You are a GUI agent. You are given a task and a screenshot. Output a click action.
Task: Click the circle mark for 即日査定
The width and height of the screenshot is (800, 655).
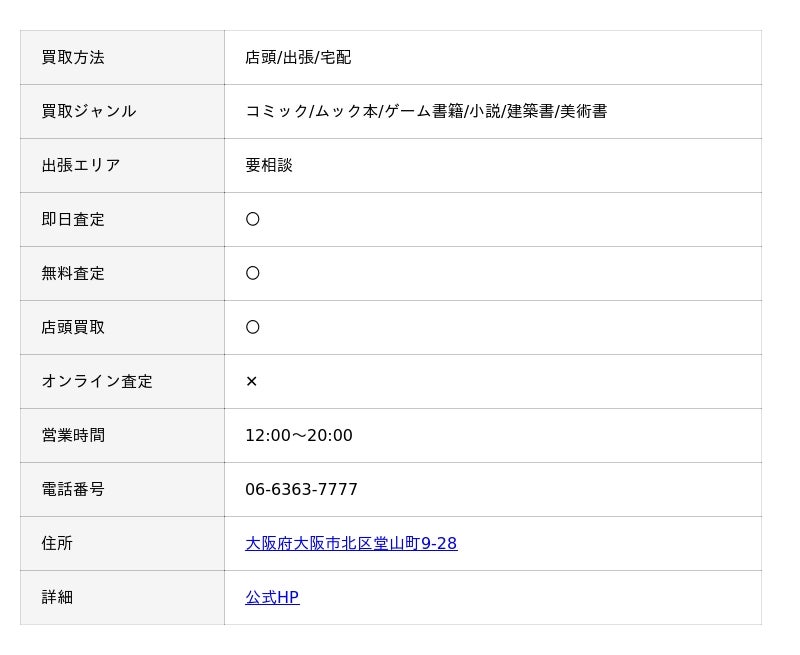253,219
